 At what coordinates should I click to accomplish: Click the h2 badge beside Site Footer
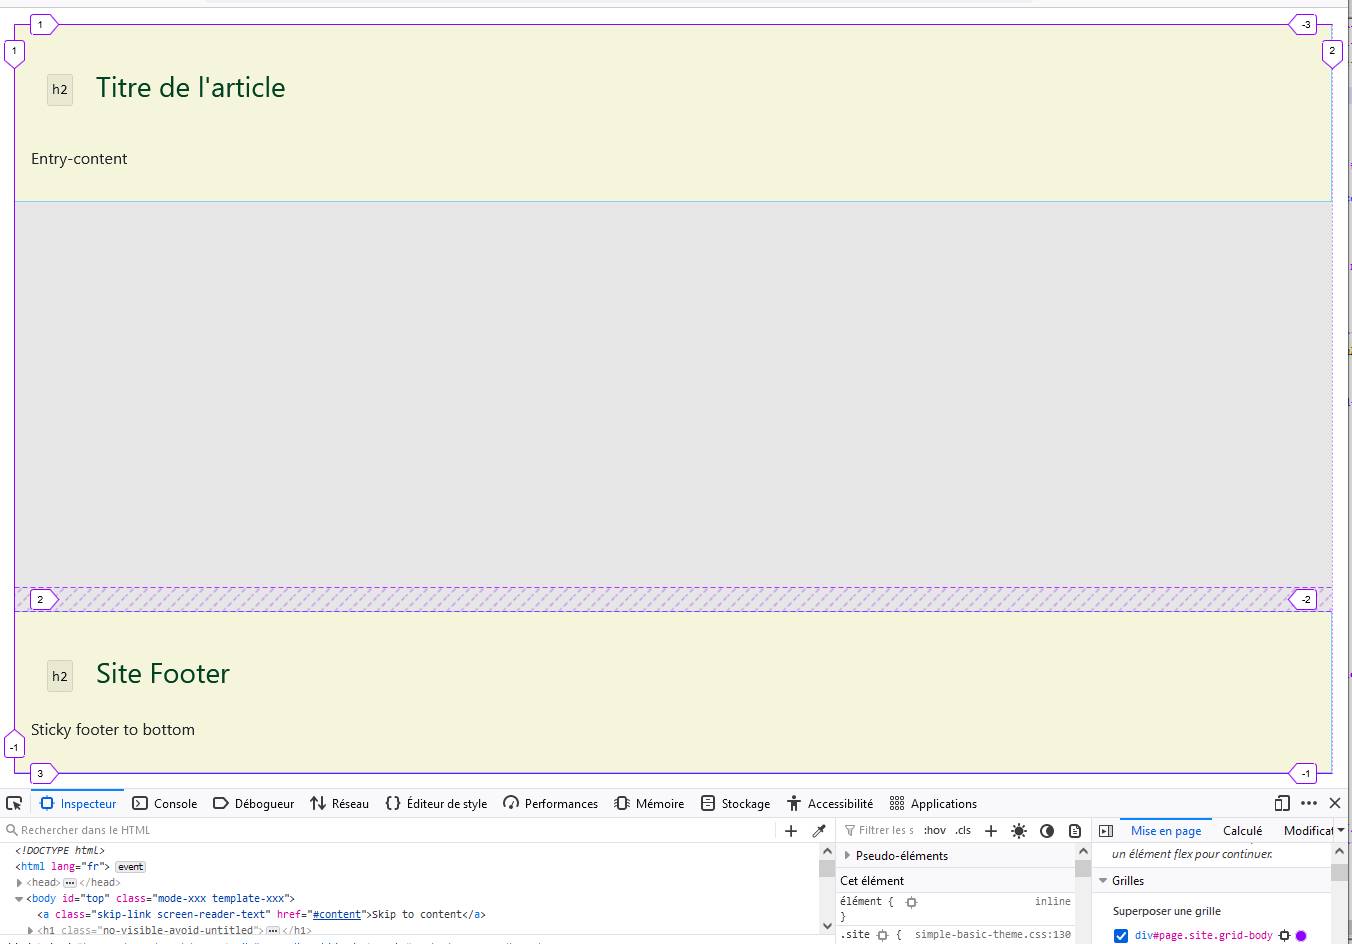(60, 676)
